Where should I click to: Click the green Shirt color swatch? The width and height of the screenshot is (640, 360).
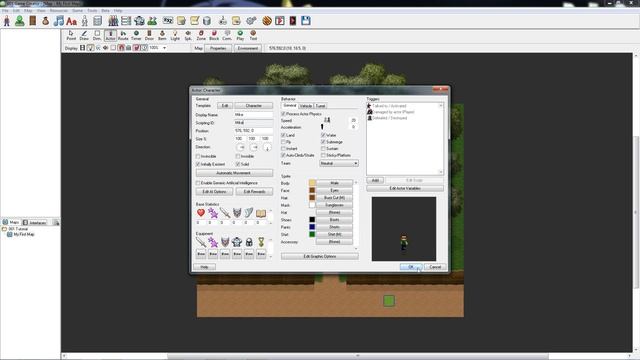tap(312, 234)
